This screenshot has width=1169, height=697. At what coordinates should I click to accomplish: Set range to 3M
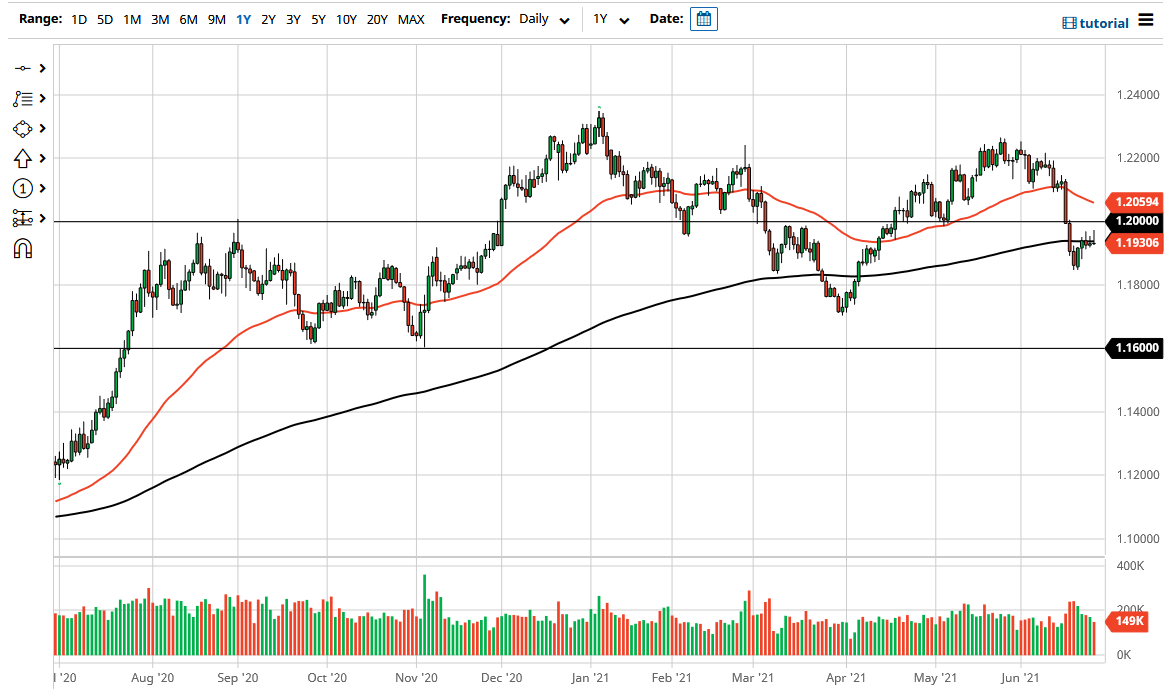click(x=160, y=19)
